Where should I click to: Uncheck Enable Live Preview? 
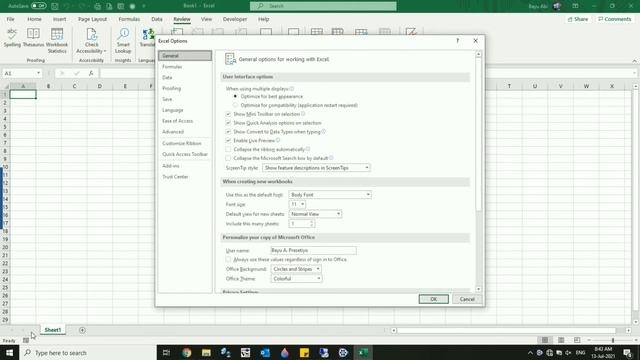228,140
